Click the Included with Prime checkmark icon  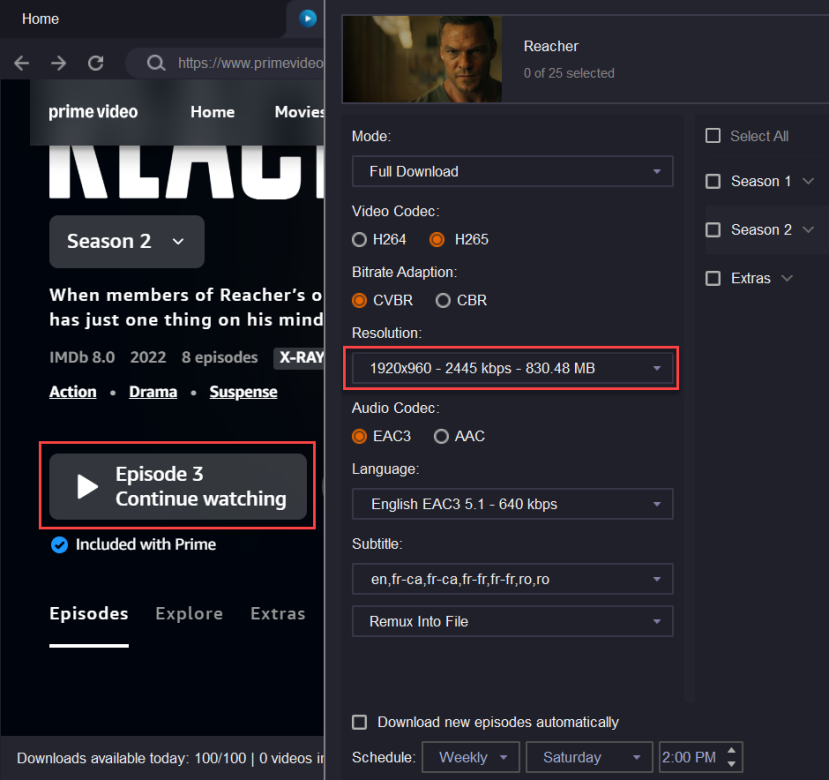(59, 545)
